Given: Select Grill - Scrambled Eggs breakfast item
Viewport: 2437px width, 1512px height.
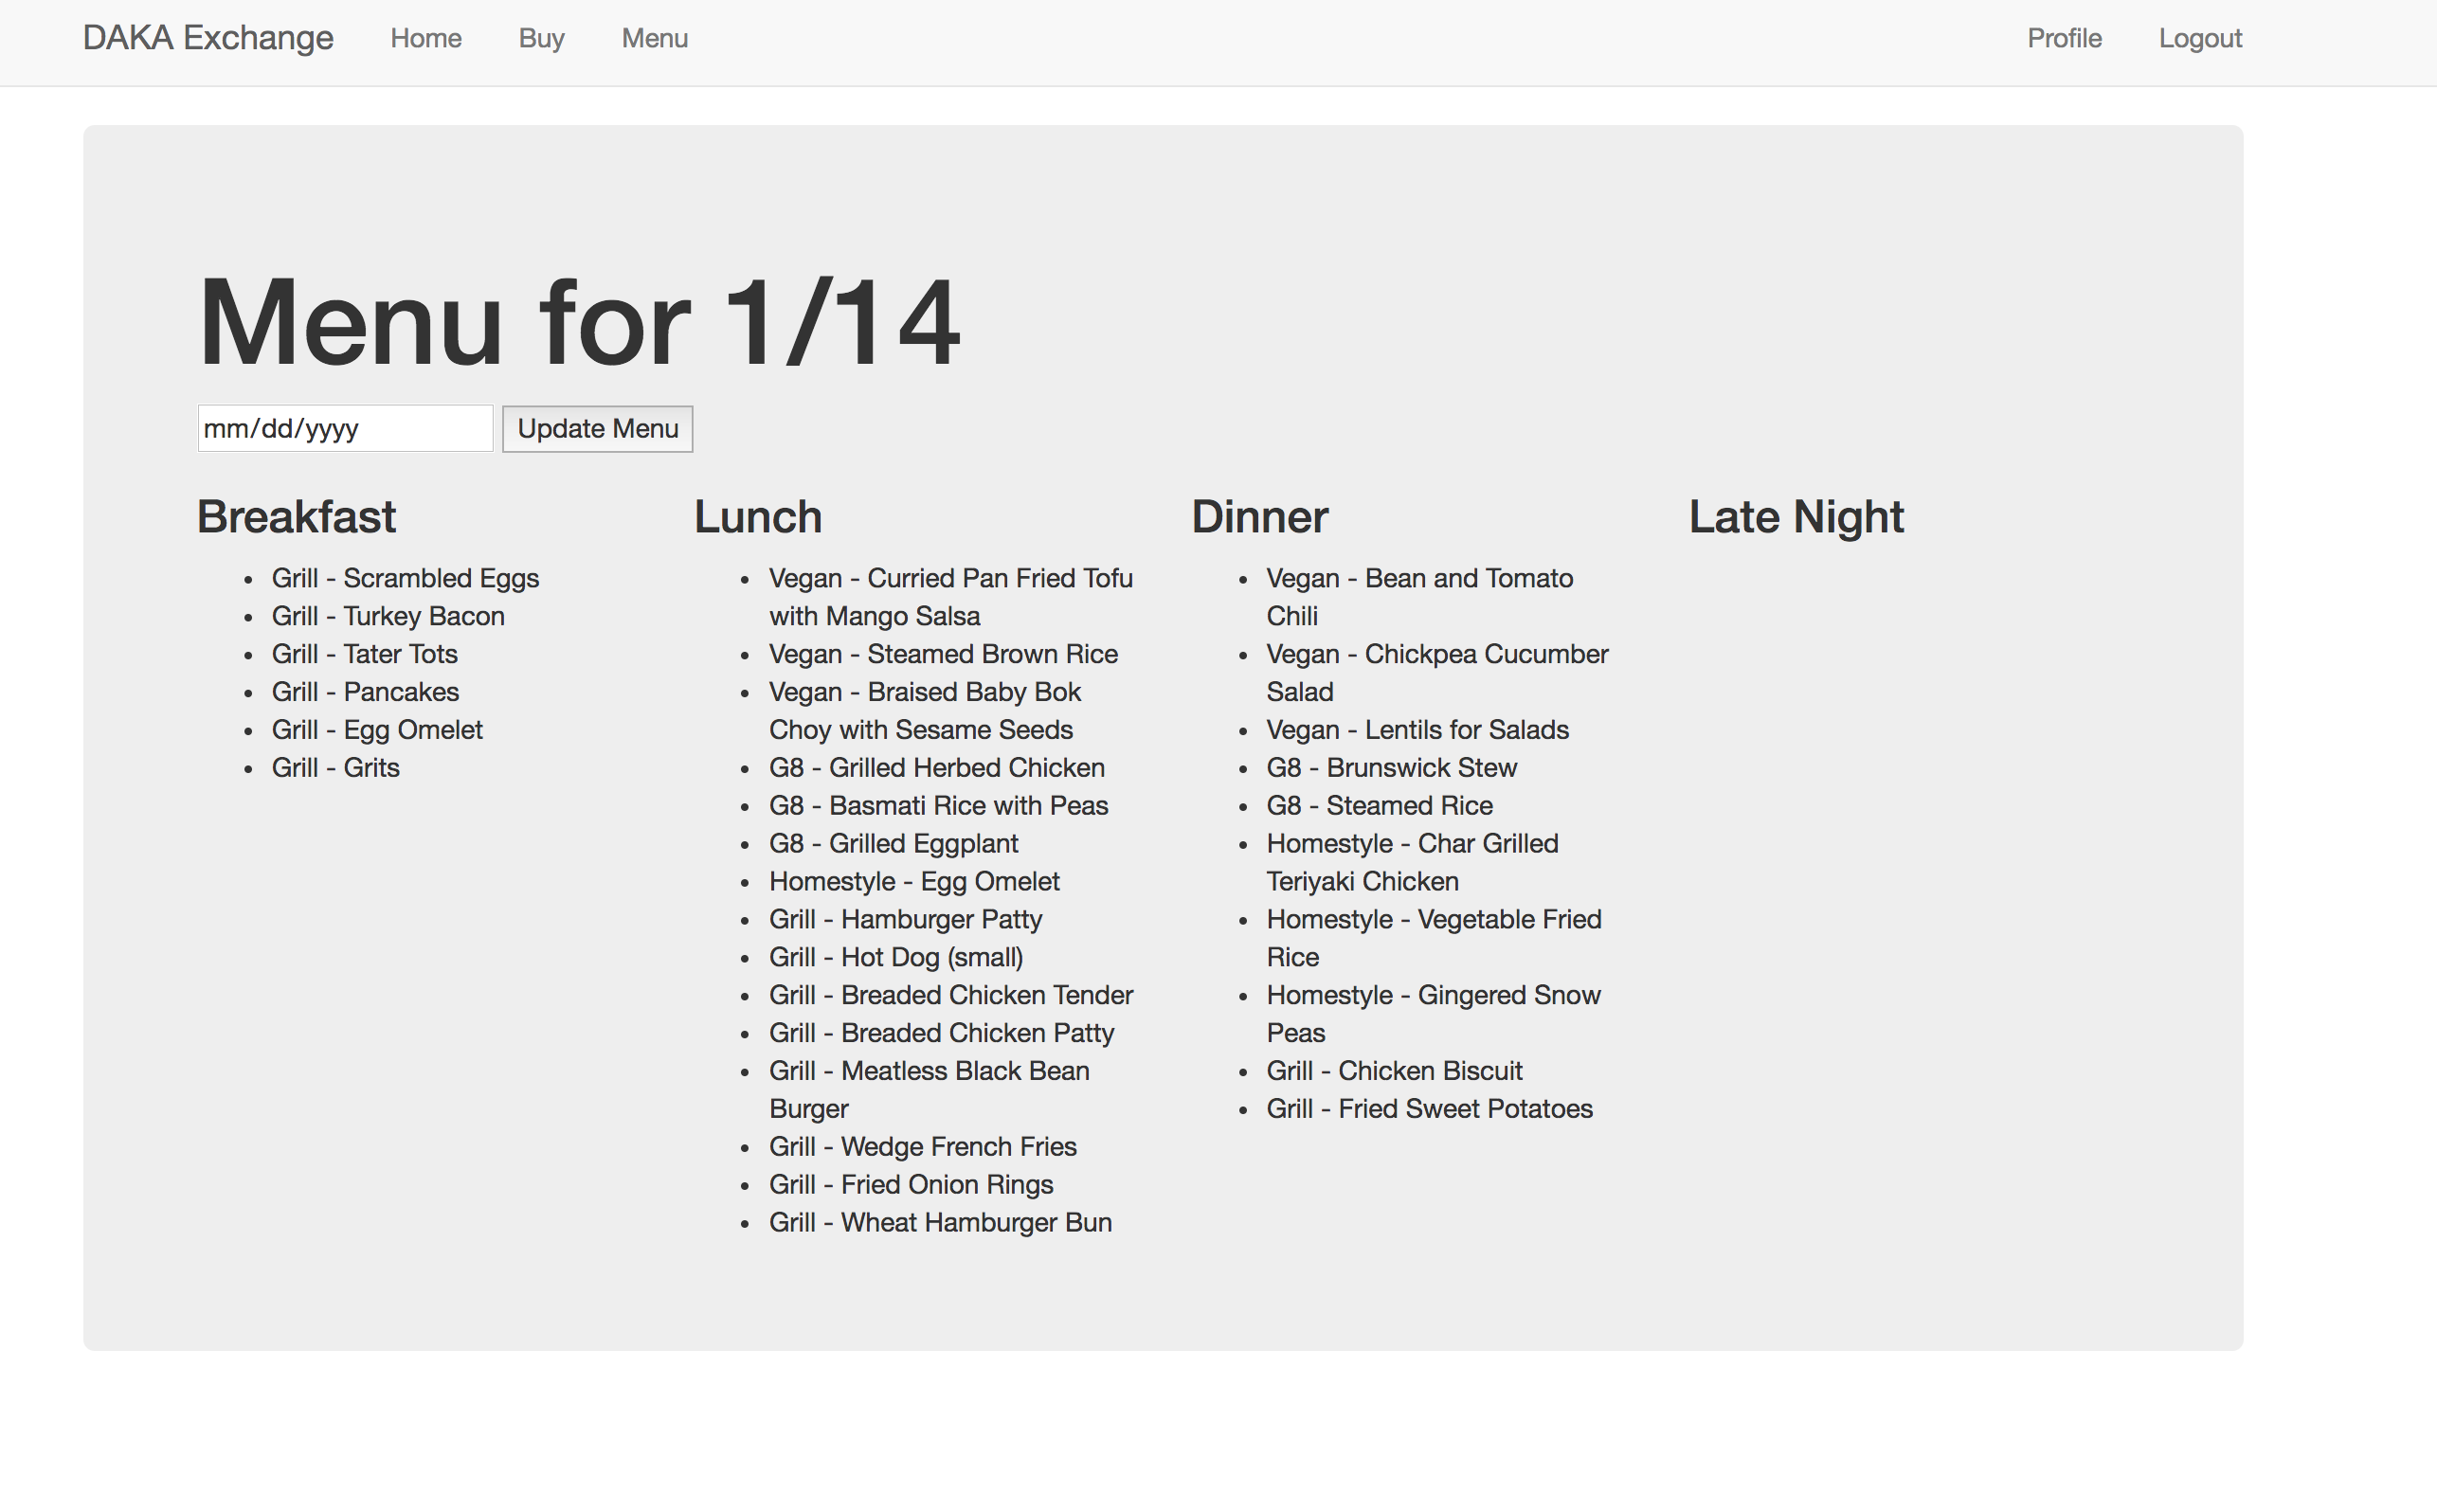Looking at the screenshot, I should pos(405,578).
